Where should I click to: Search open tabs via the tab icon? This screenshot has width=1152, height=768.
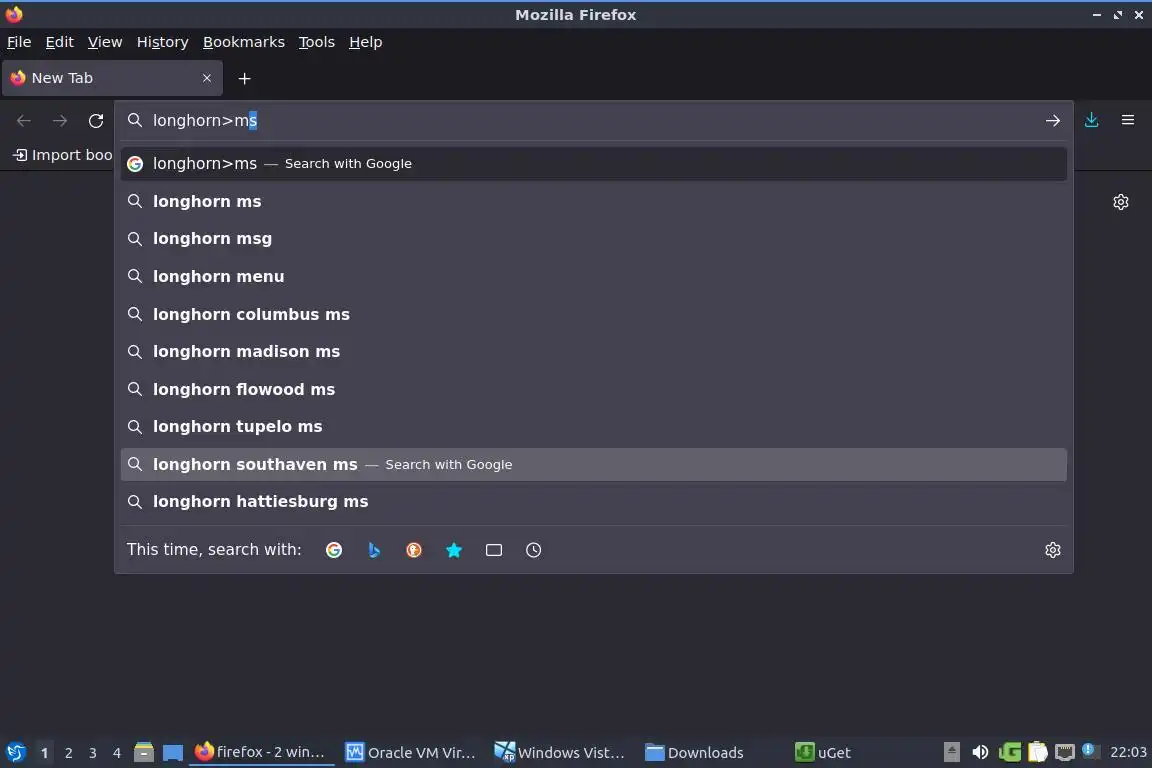coord(494,550)
